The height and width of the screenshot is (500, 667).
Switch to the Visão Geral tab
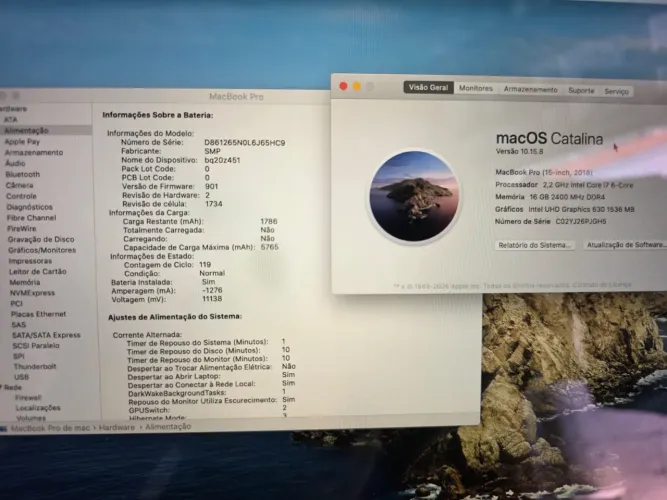point(428,87)
